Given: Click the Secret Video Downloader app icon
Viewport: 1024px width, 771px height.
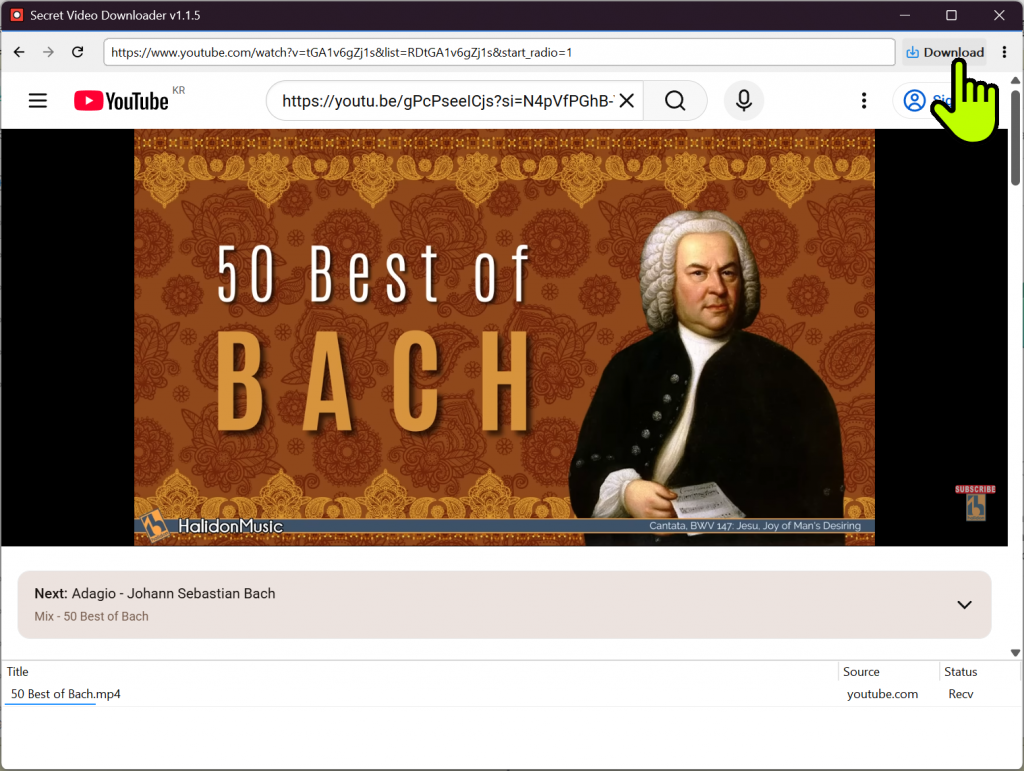Looking at the screenshot, I should 17,15.
